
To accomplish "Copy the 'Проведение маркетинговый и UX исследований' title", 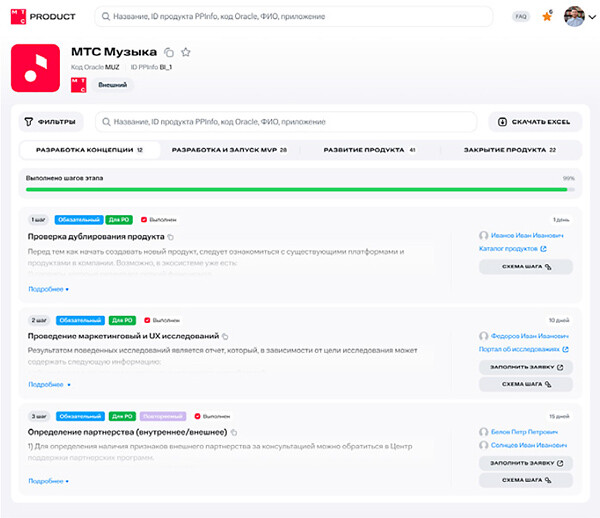I will tap(225, 337).
